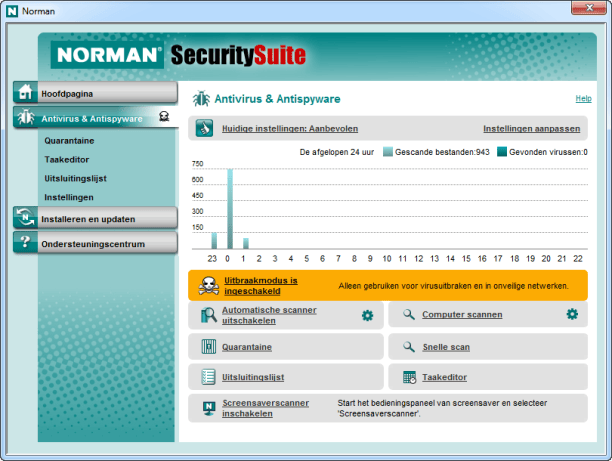612x461 pixels.
Task: Click the calendar icon beside Taakeditor
Action: coord(409,377)
